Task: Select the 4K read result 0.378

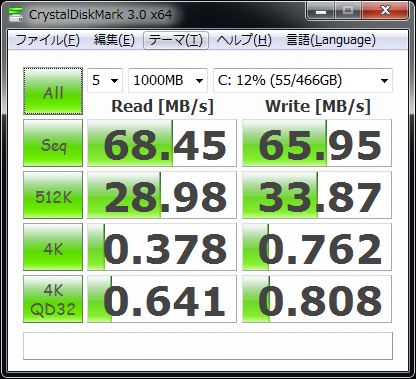Action: (162, 247)
